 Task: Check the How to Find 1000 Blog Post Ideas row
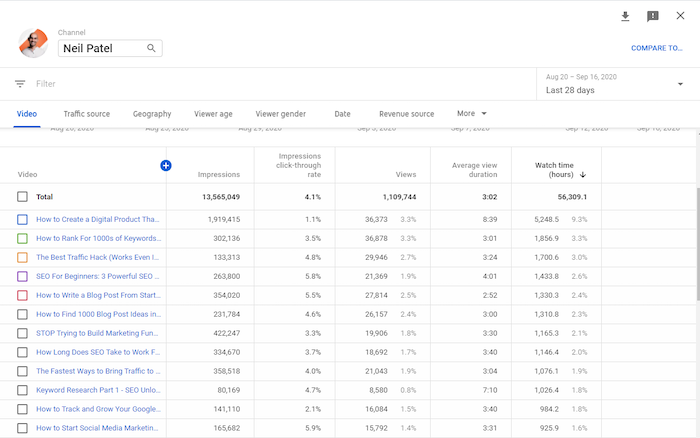[22, 314]
